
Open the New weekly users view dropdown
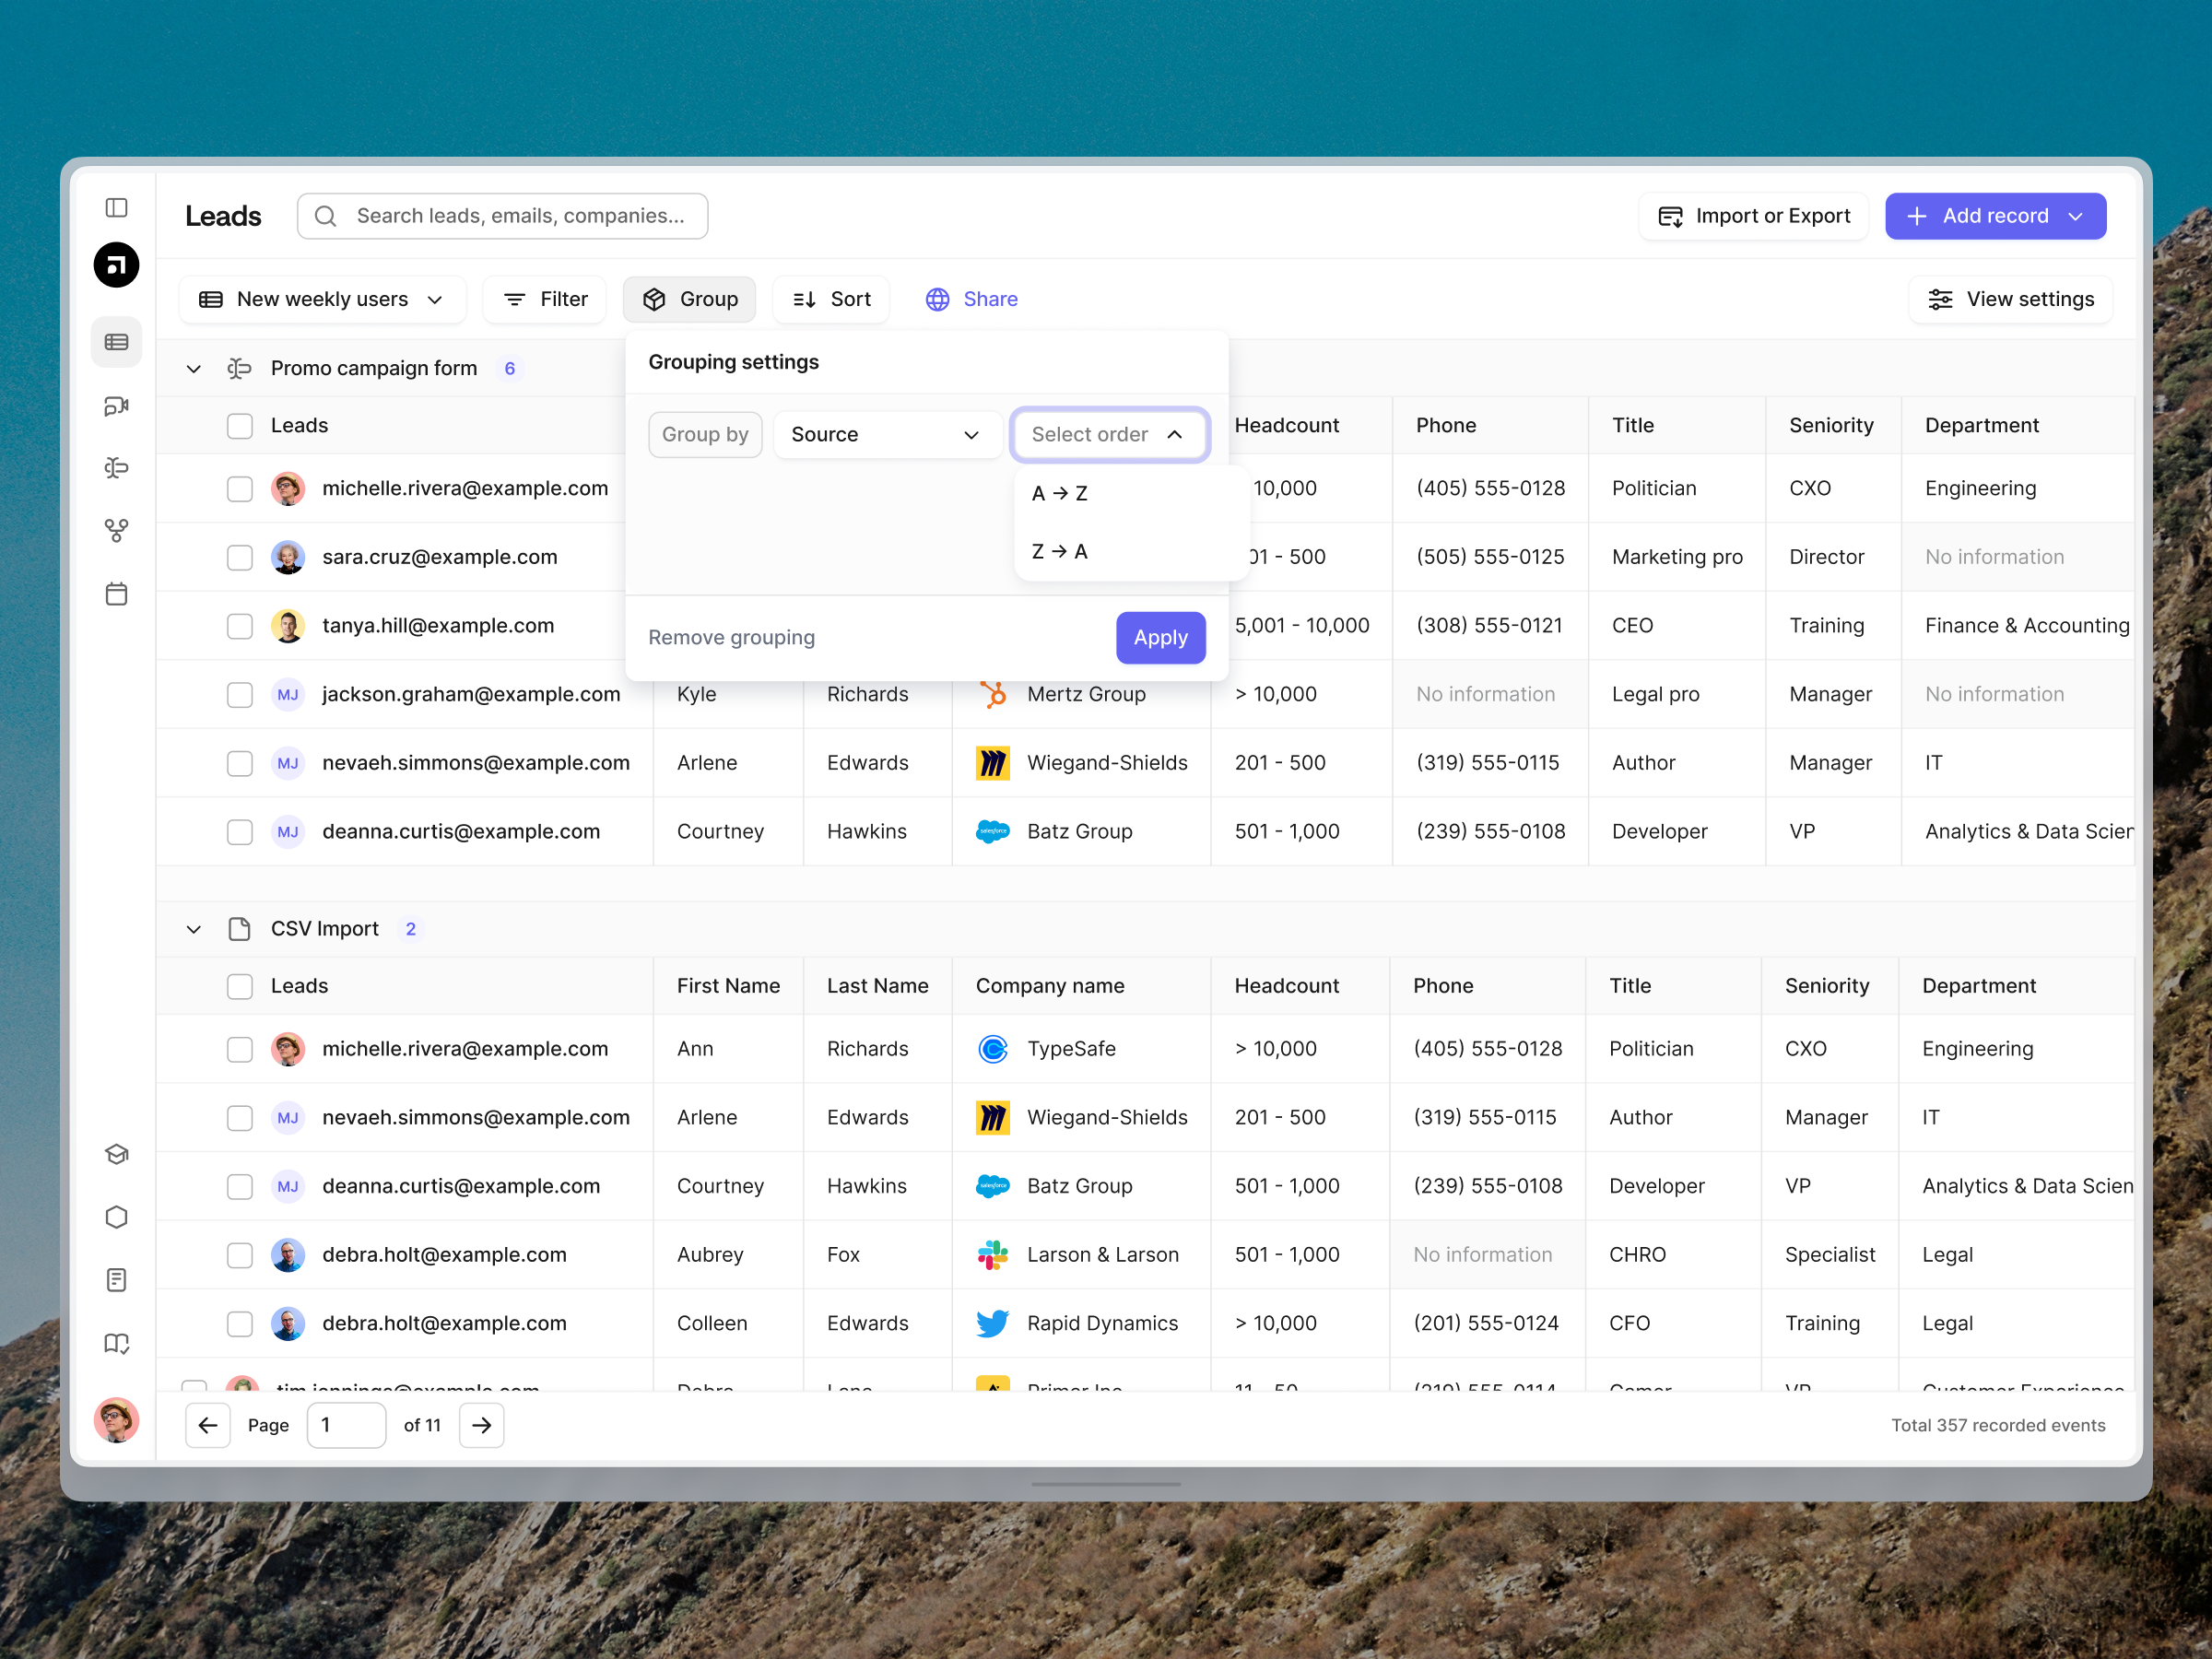(x=322, y=298)
